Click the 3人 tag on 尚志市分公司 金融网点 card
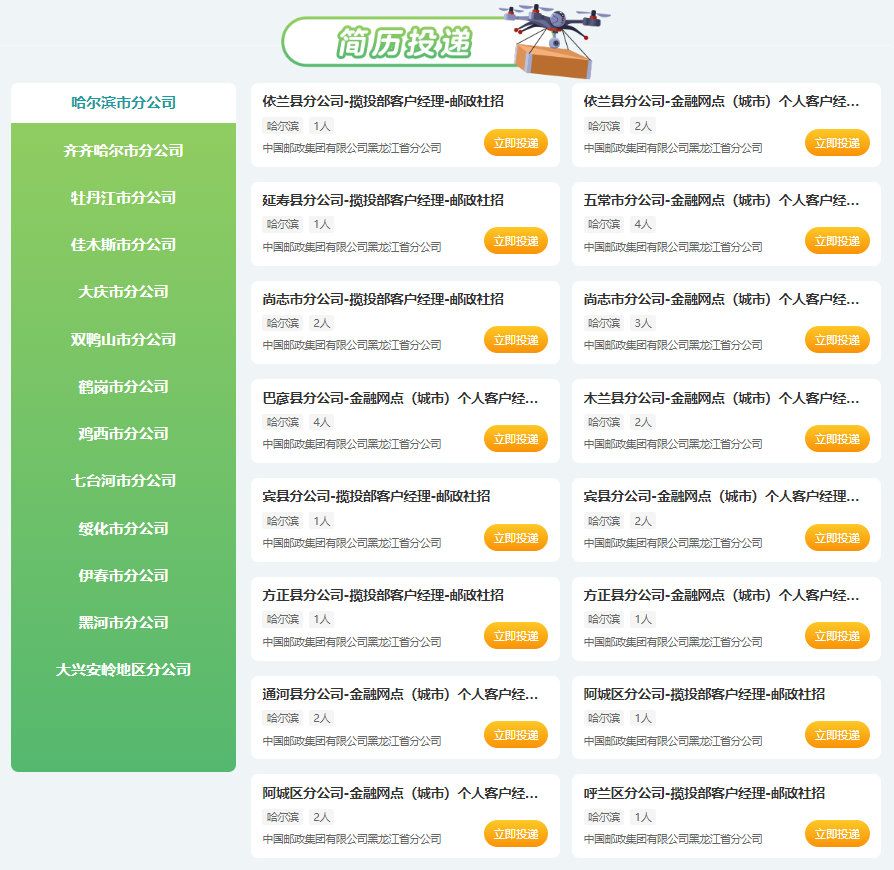 (643, 323)
